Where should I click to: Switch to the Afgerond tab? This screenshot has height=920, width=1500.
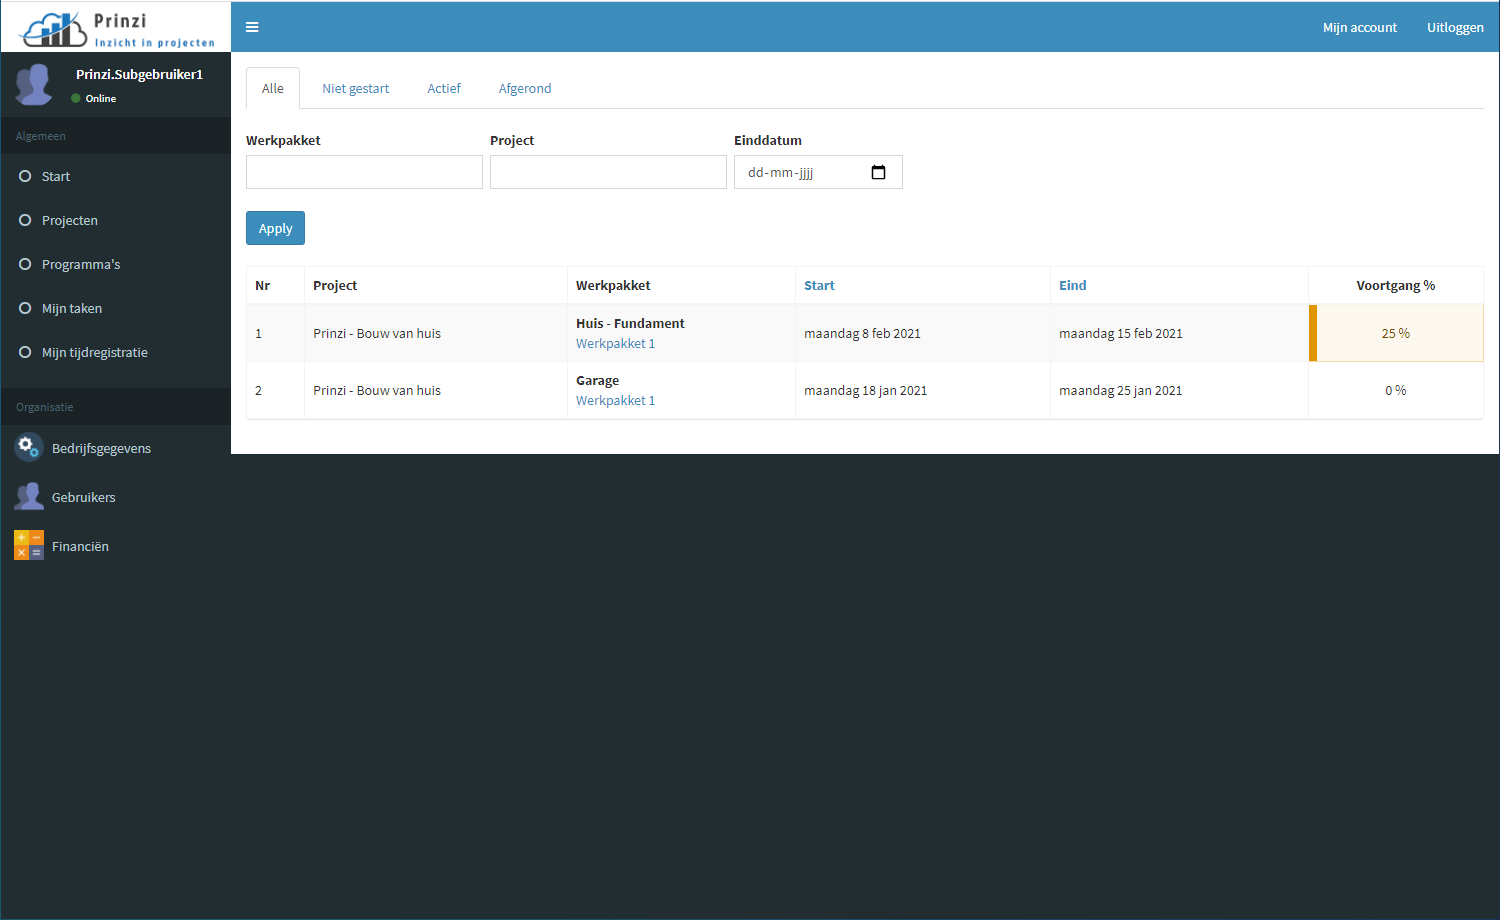tap(525, 88)
